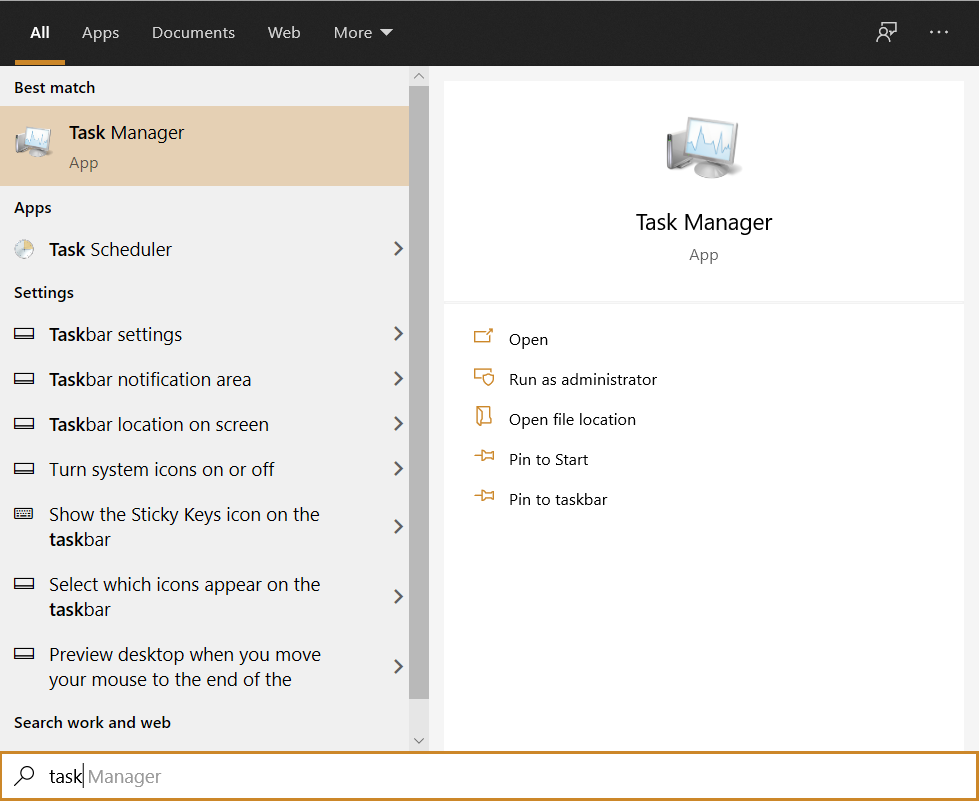
Task: Open the three-dots options menu
Action: point(938,32)
